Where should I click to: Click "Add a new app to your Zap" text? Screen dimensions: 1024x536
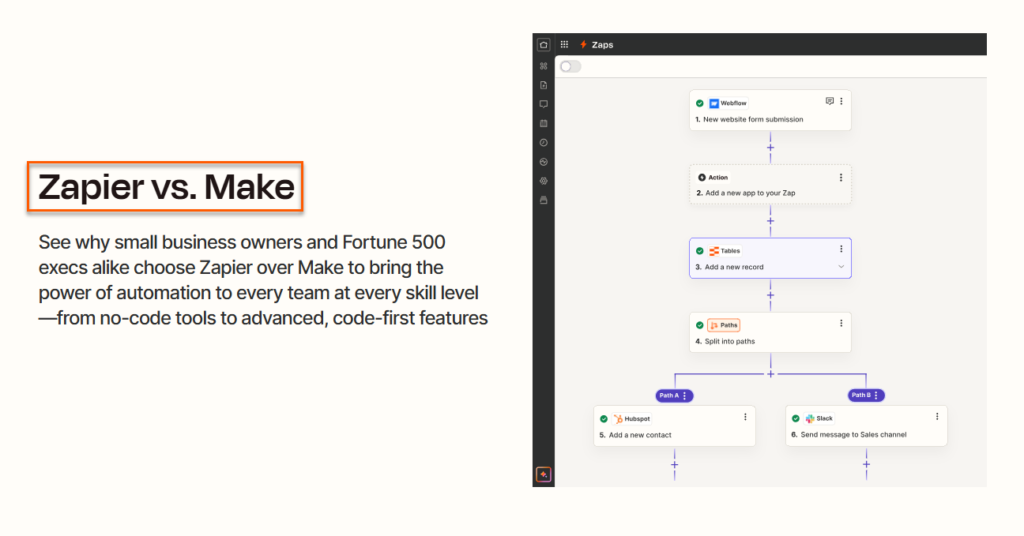[750, 193]
